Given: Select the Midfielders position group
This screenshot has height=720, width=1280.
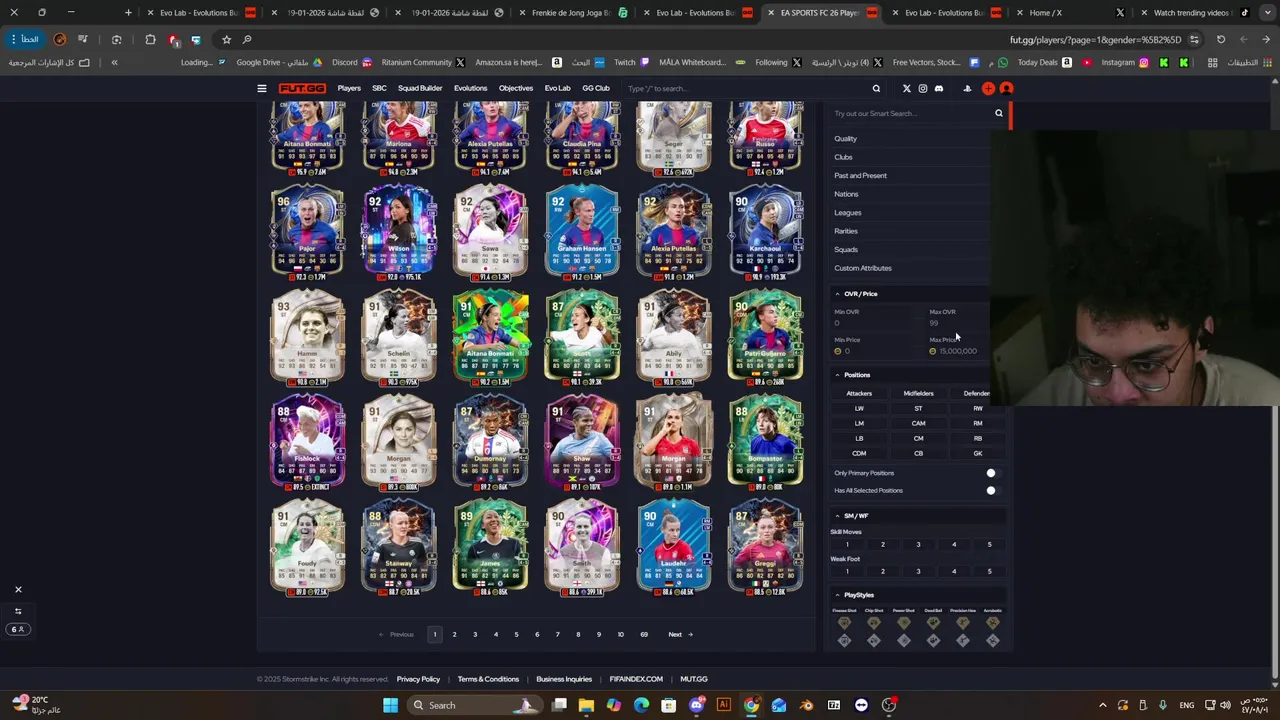Looking at the screenshot, I should (918, 393).
